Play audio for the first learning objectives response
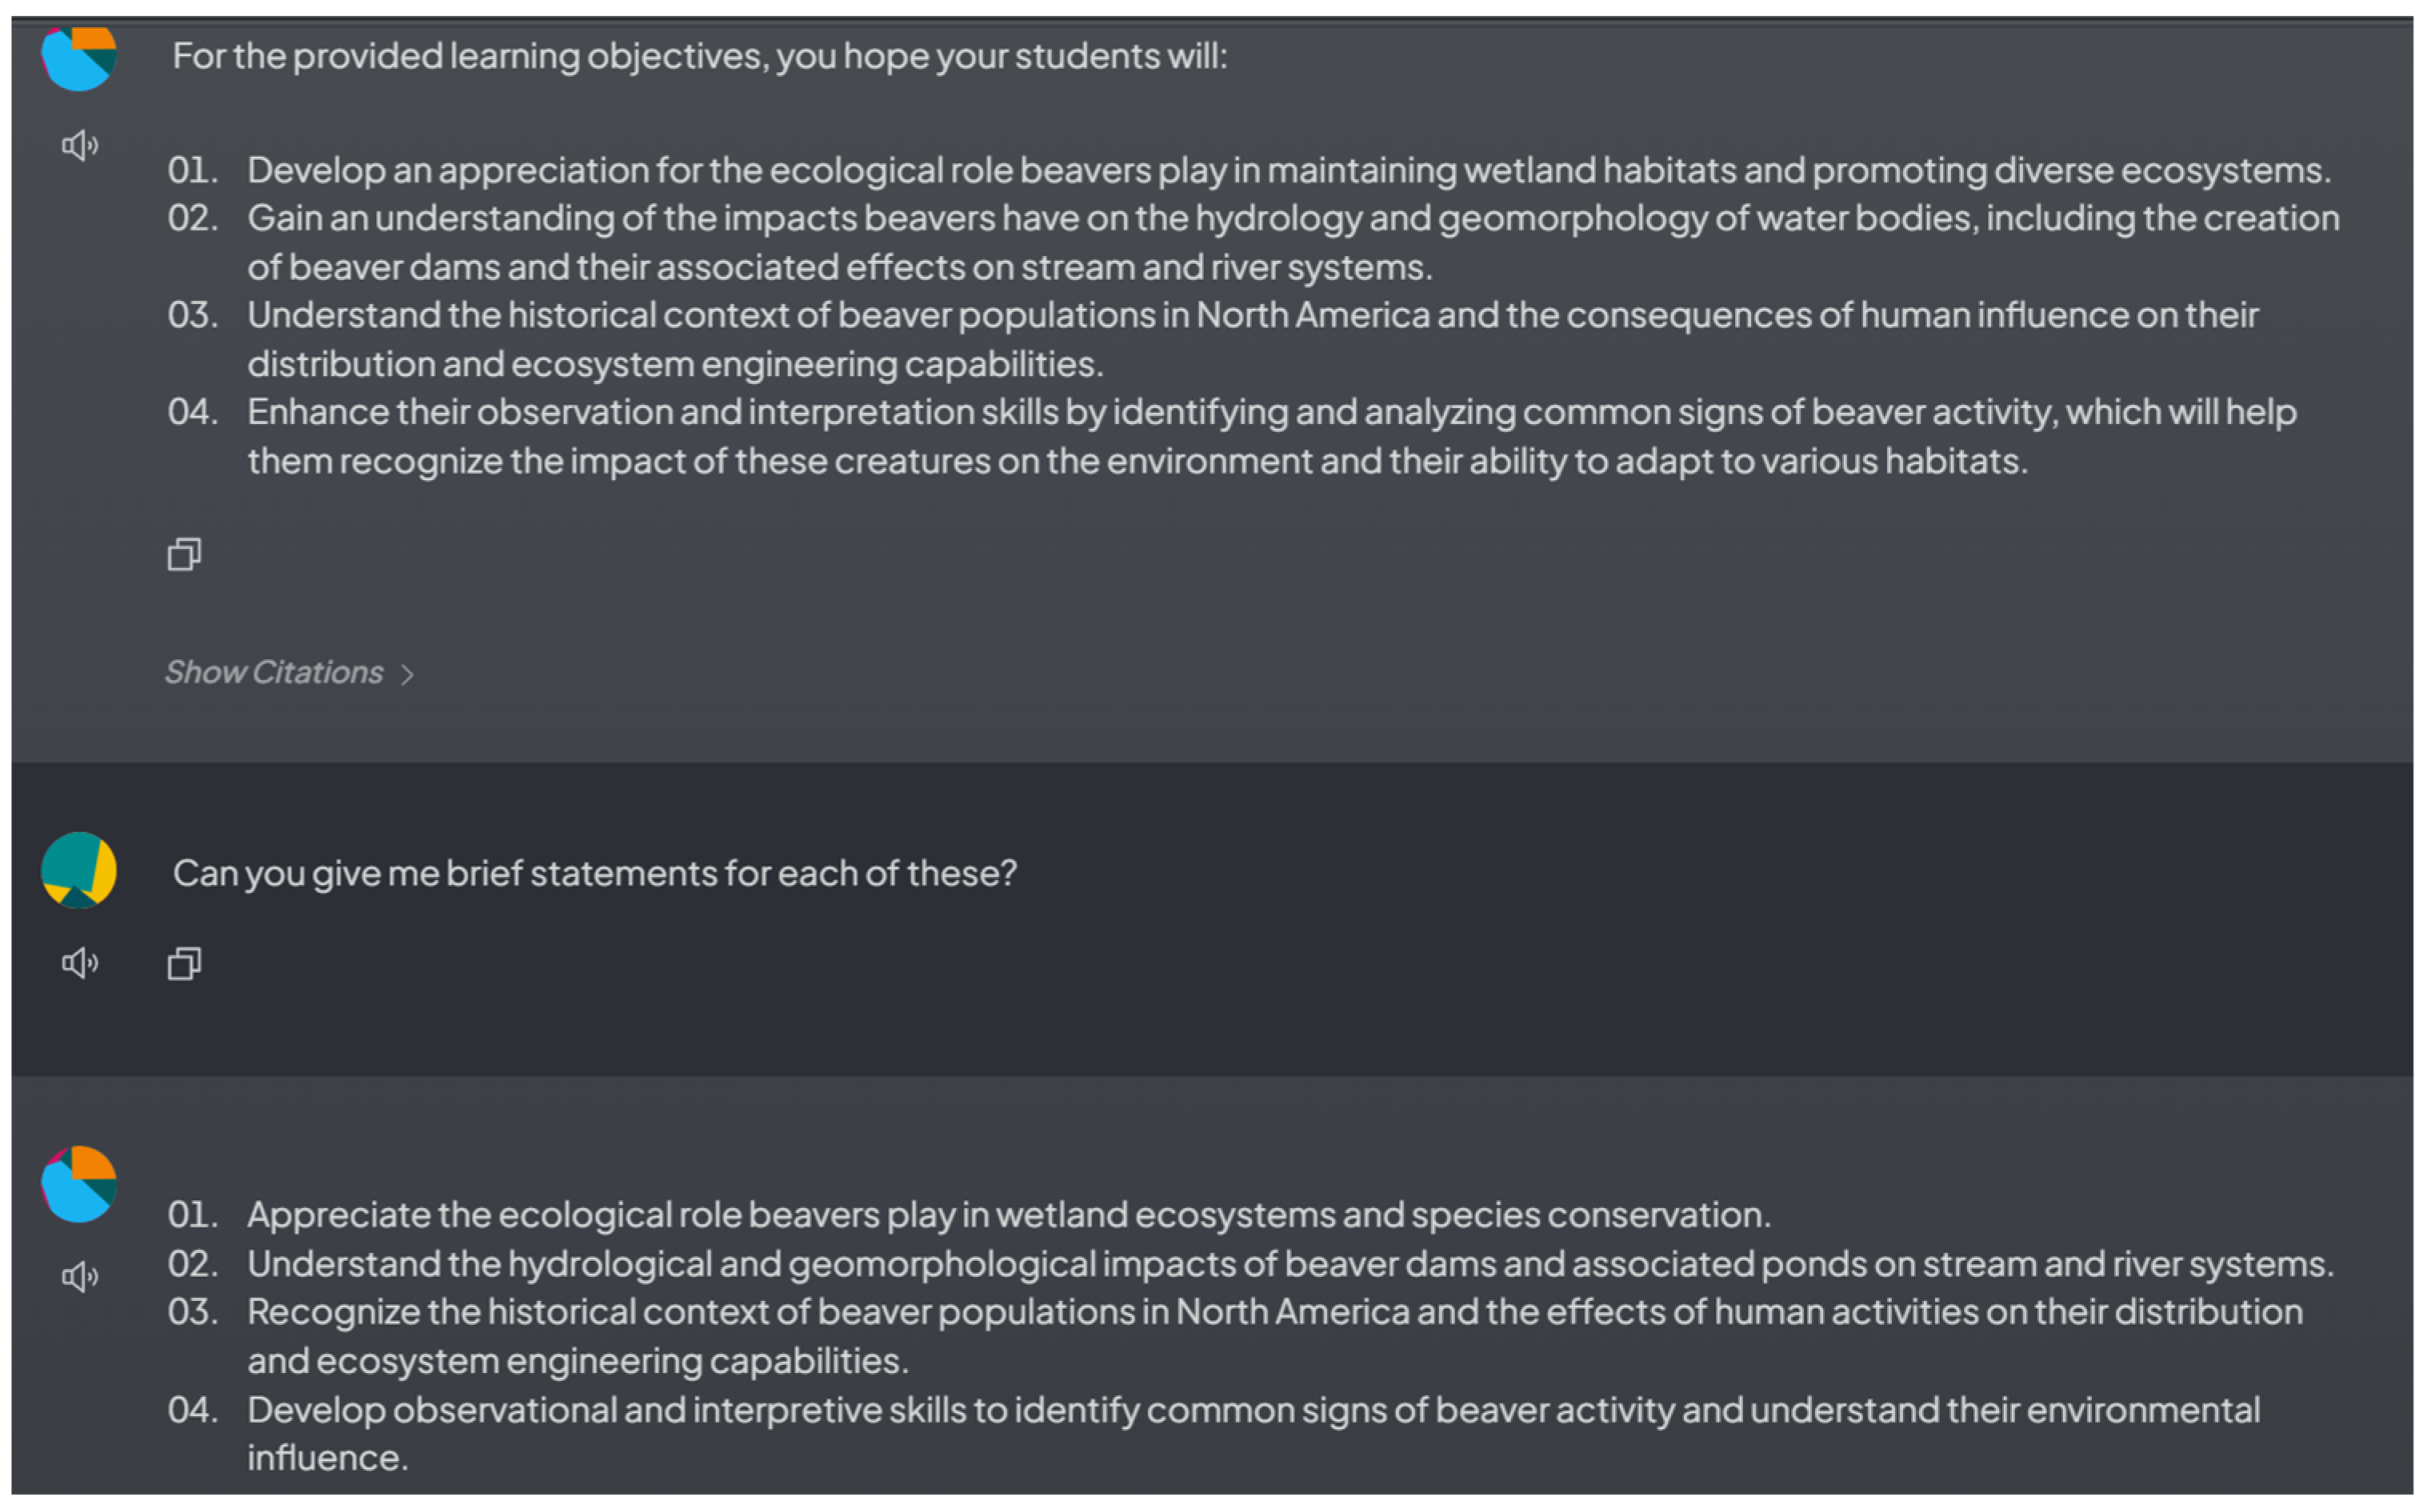The height and width of the screenshot is (1509, 2427). 80,146
